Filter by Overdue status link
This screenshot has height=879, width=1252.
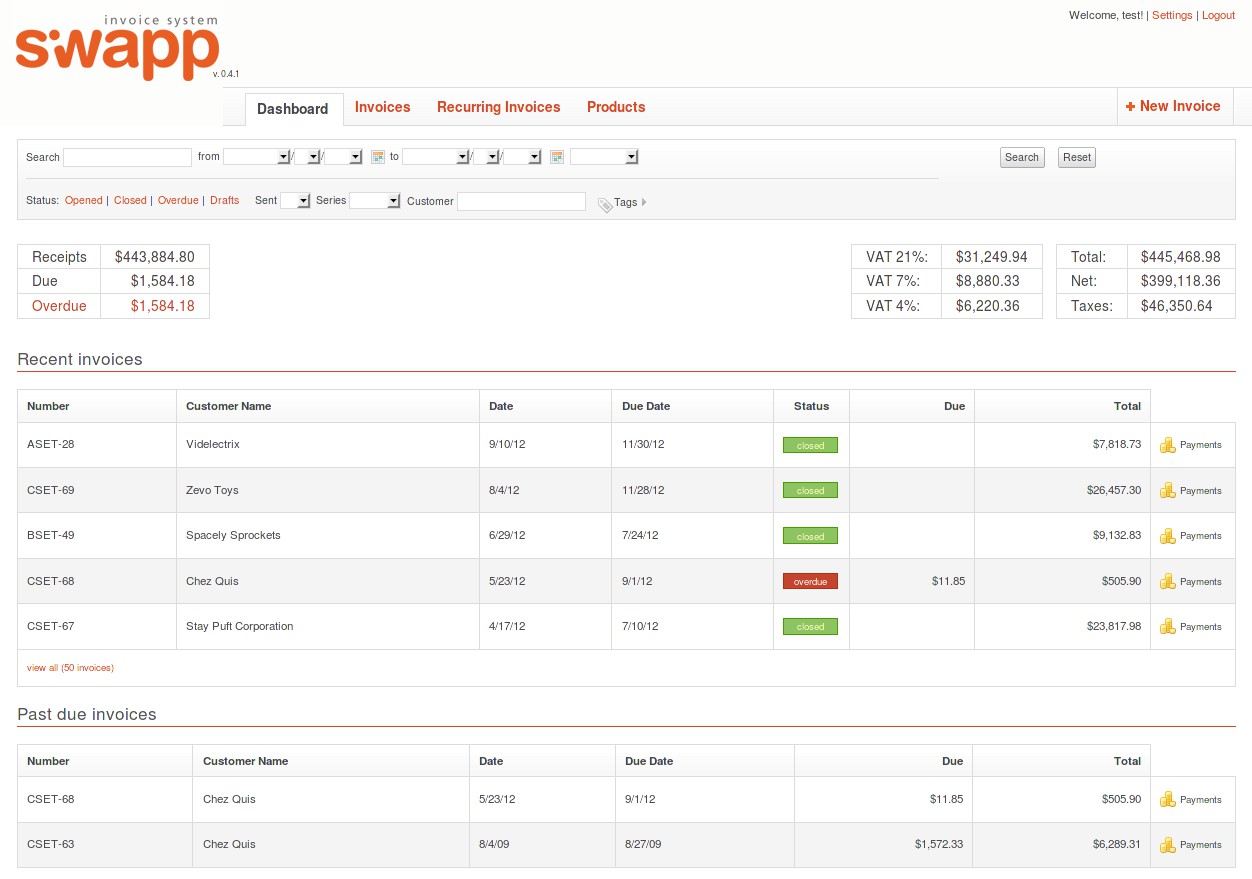[x=178, y=201]
